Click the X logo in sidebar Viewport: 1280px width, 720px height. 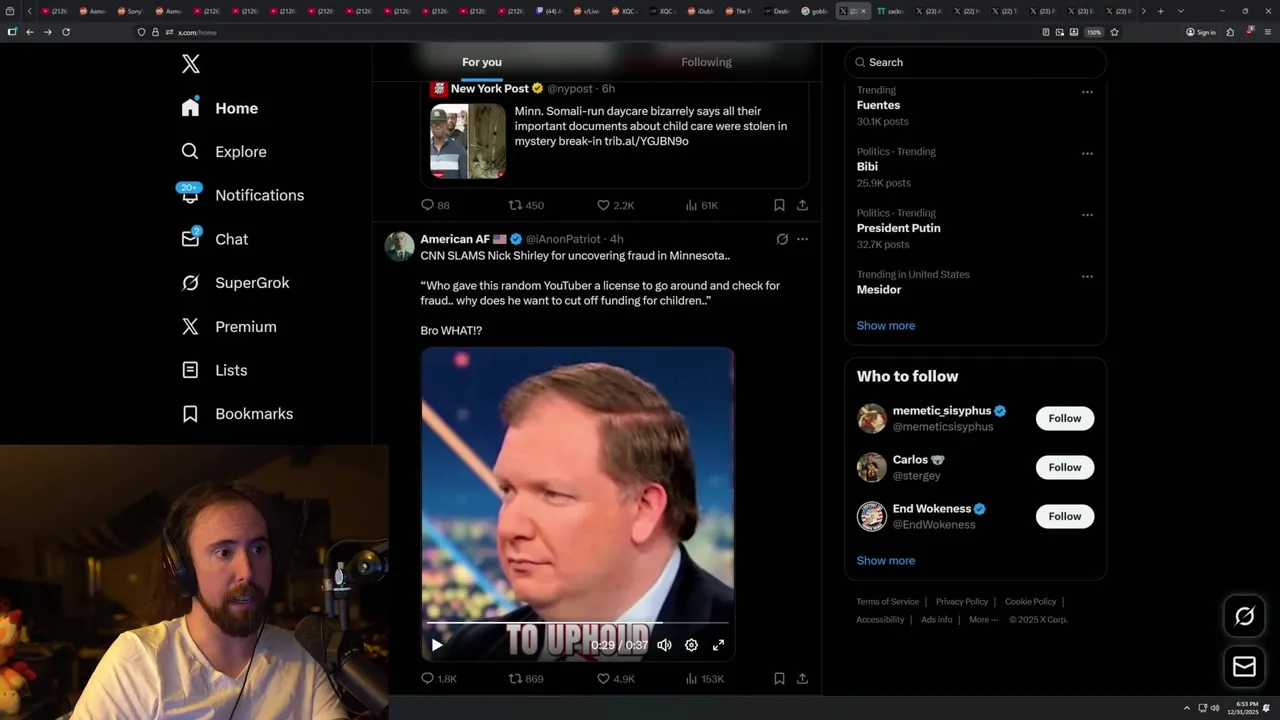(x=191, y=64)
